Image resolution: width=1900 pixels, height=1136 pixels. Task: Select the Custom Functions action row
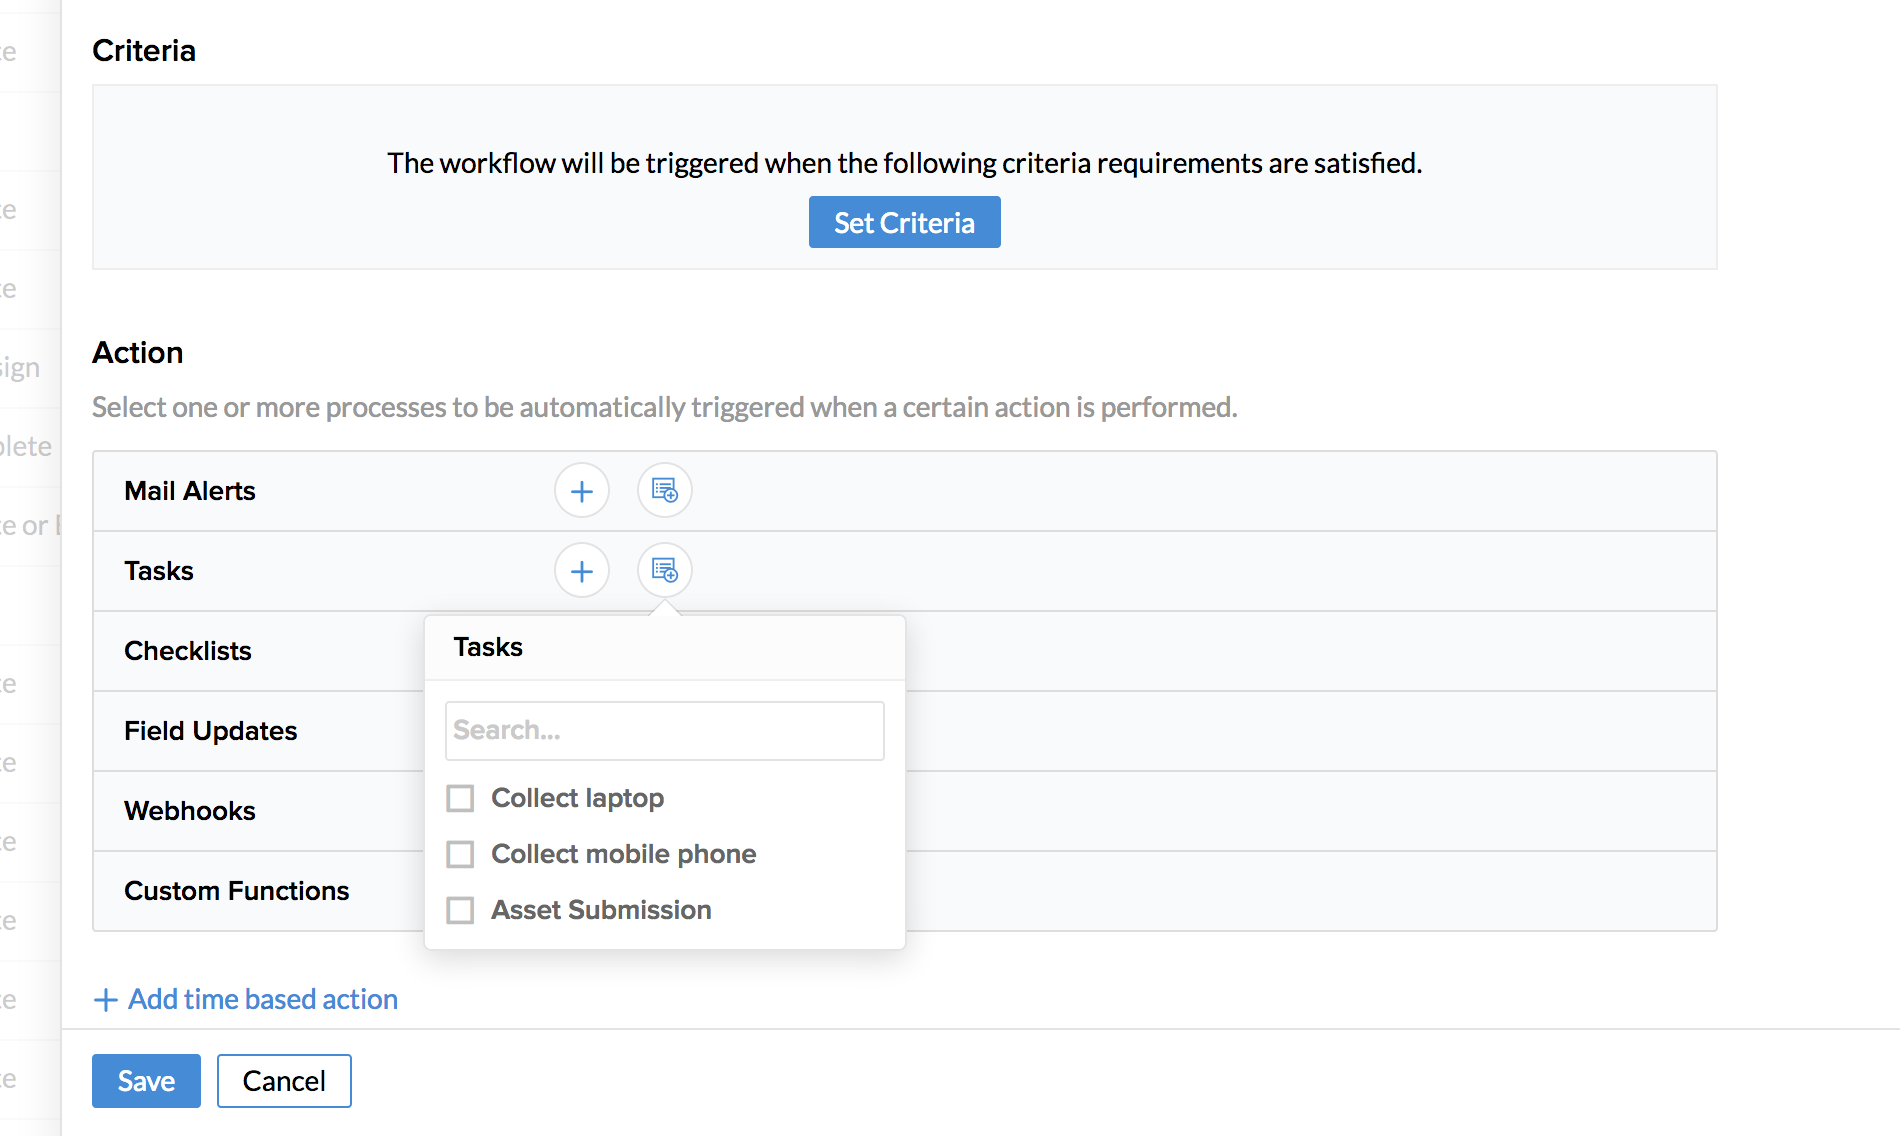point(237,891)
